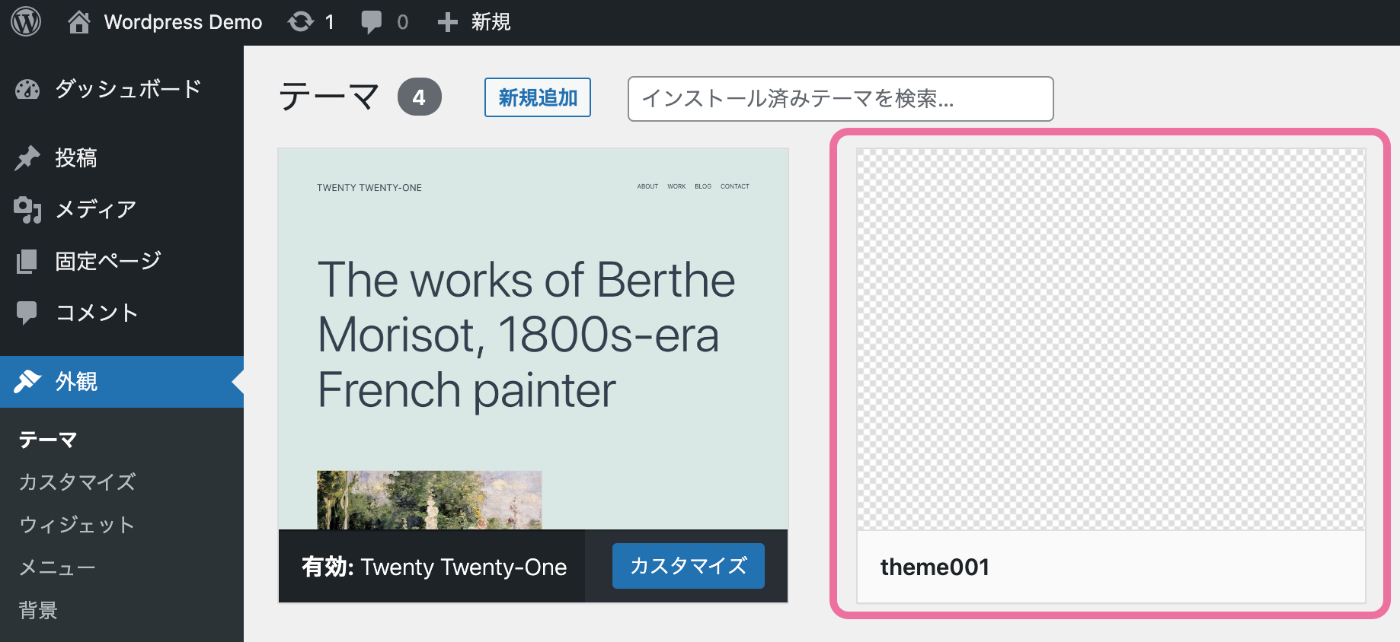The image size is (1400, 642).
Task: Click the 固定ページ pages icon
Action: pyautogui.click(x=27, y=262)
